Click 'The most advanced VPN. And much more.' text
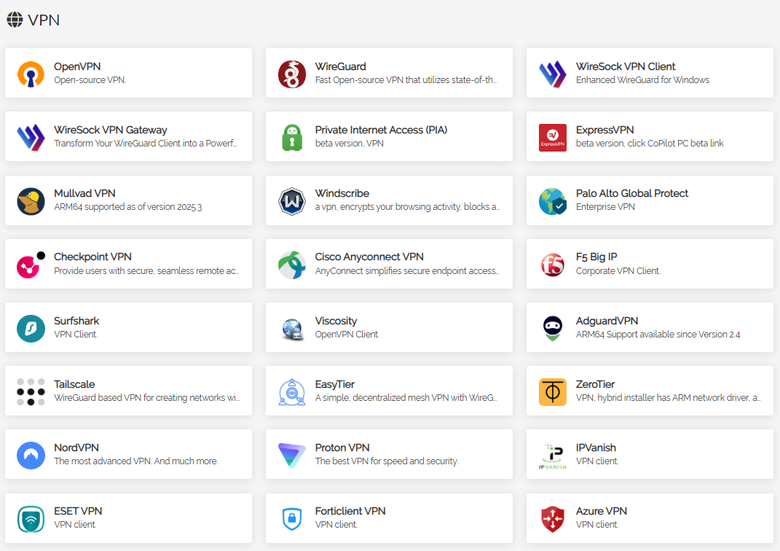Screen dimensions: 780x551 click(x=136, y=461)
